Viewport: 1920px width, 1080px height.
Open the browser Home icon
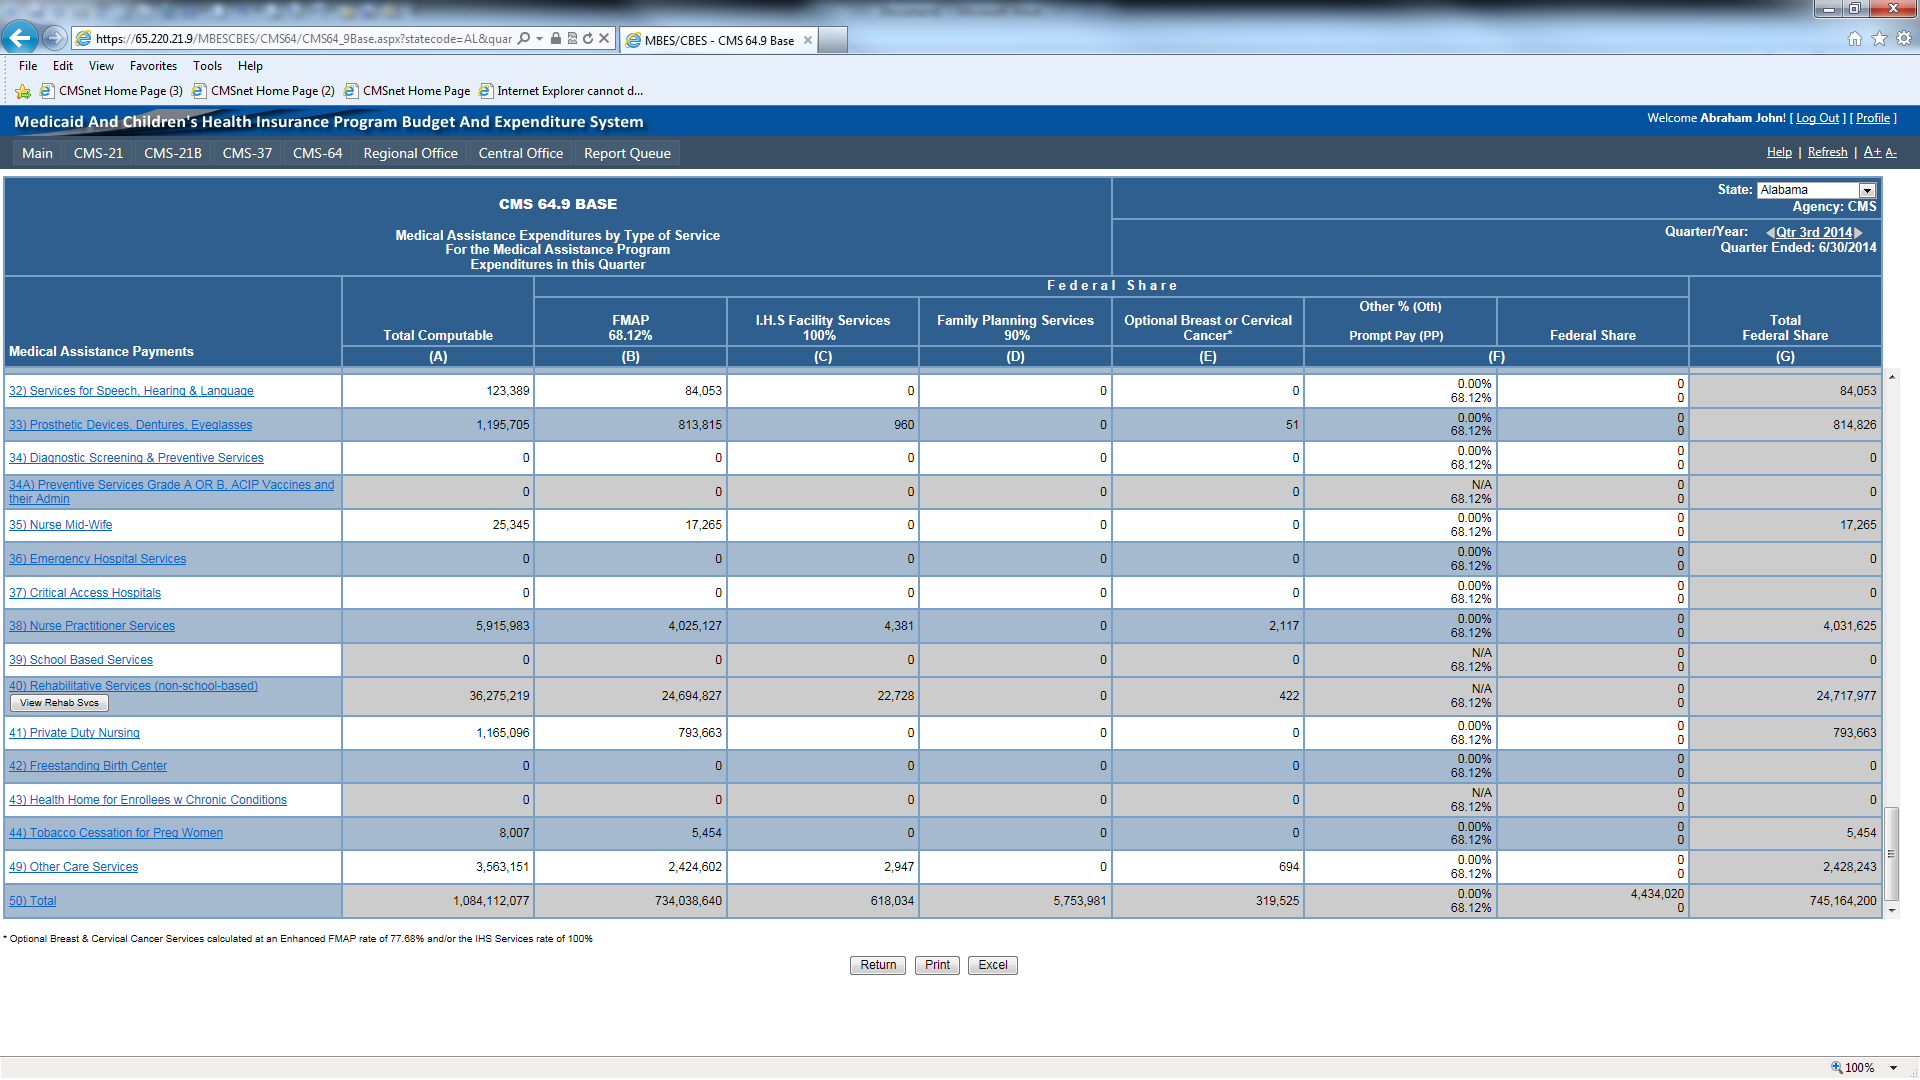1854,39
